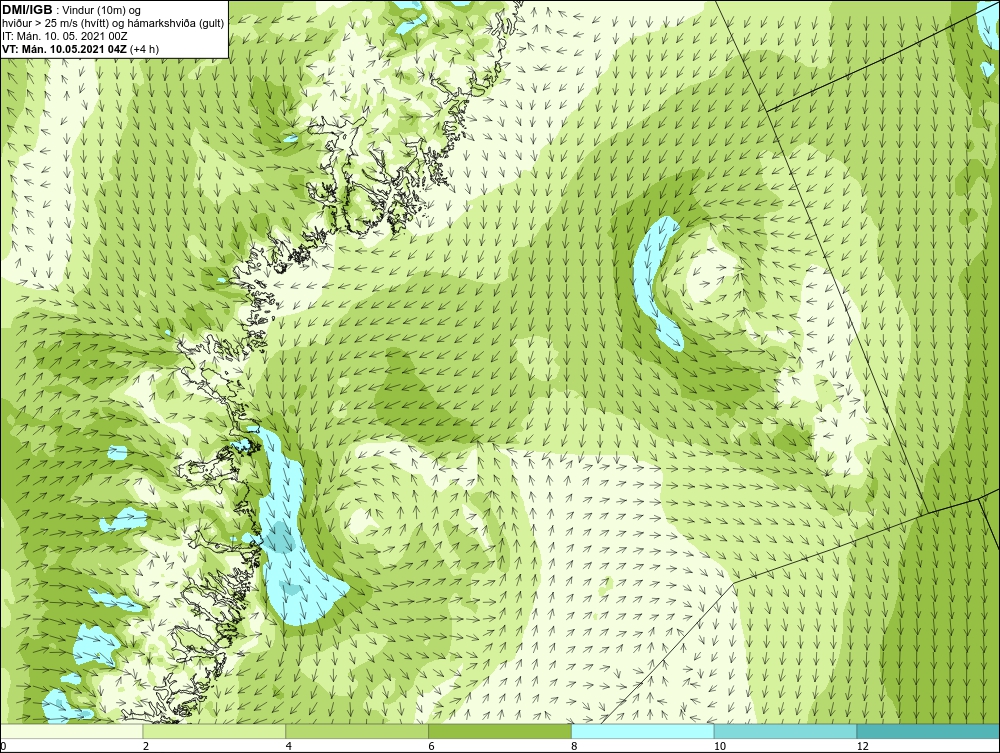Click the 2–4 m/s light green legend swatch
Viewport: 1000px width, 753px height.
(x=214, y=731)
